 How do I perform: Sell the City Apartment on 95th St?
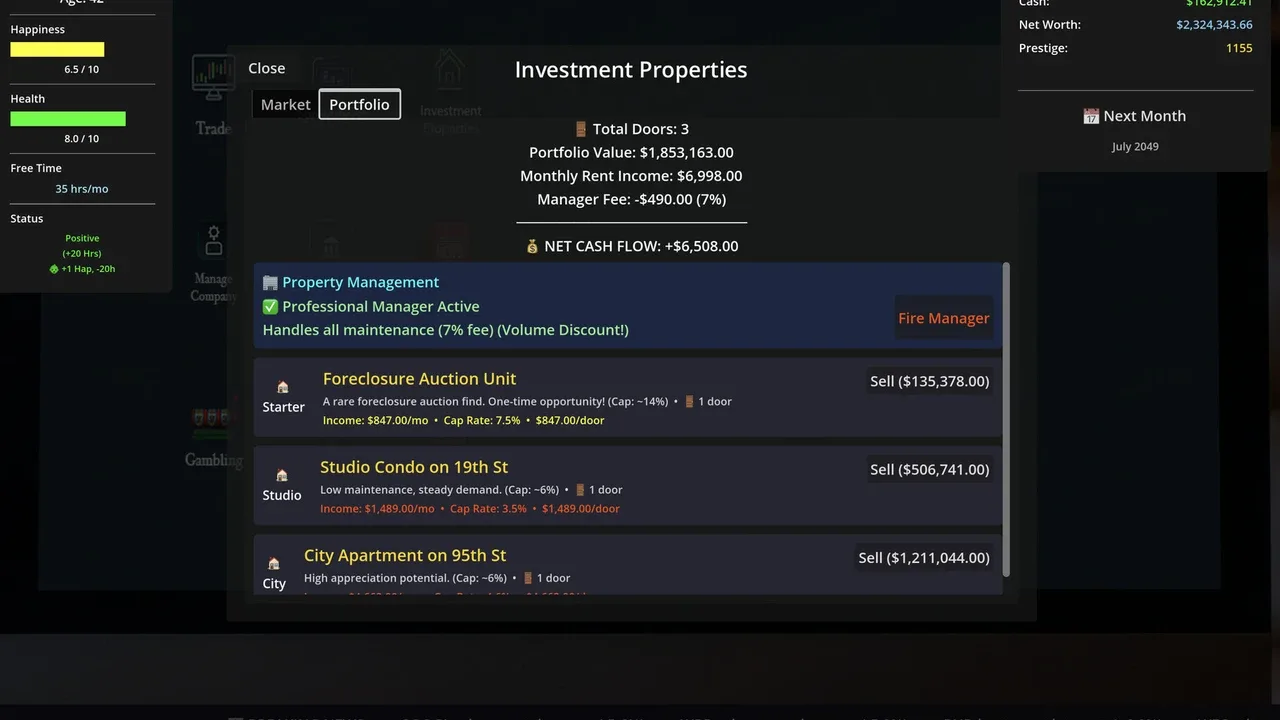pos(924,557)
